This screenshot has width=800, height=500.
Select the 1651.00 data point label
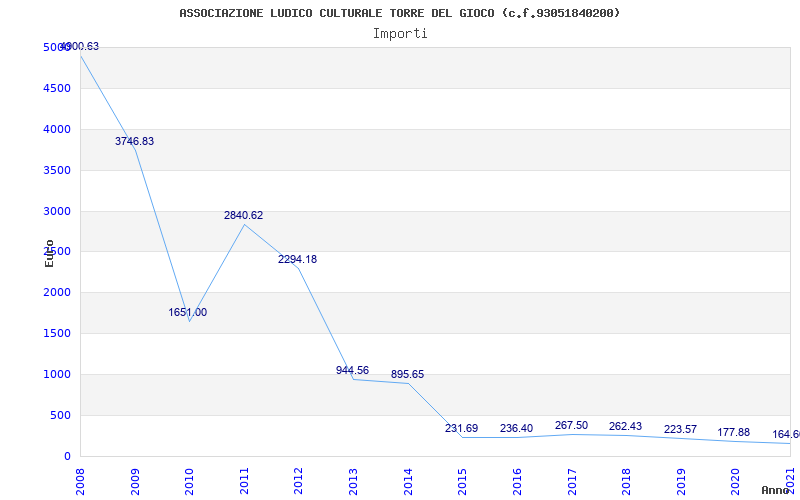point(188,312)
